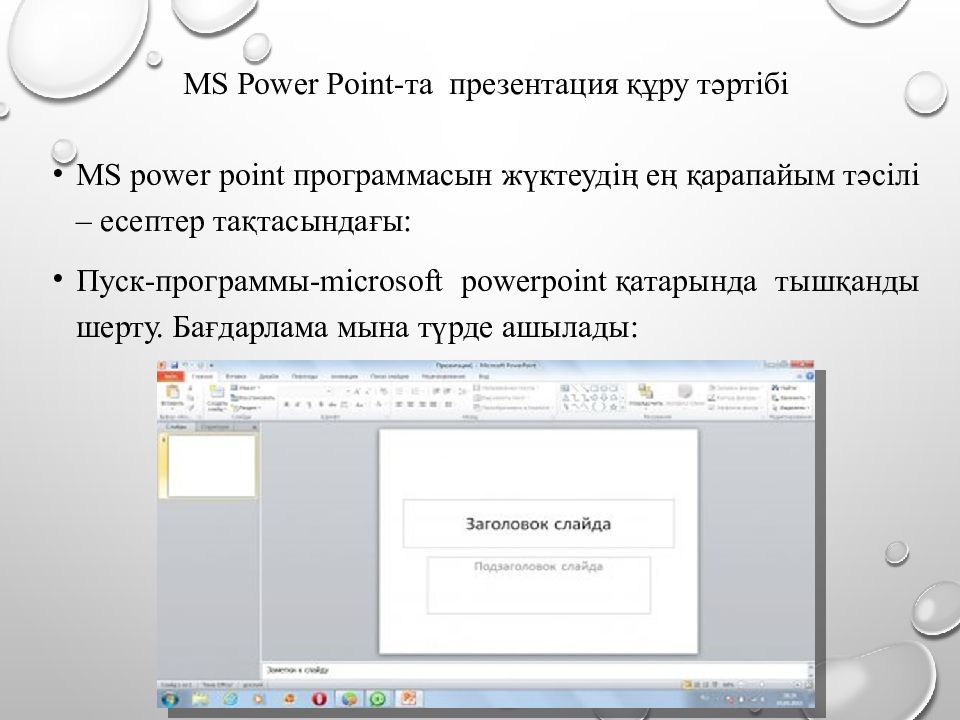The width and height of the screenshot is (960, 720).
Task: Click the Fit Slide to Window icon
Action: coord(808,684)
